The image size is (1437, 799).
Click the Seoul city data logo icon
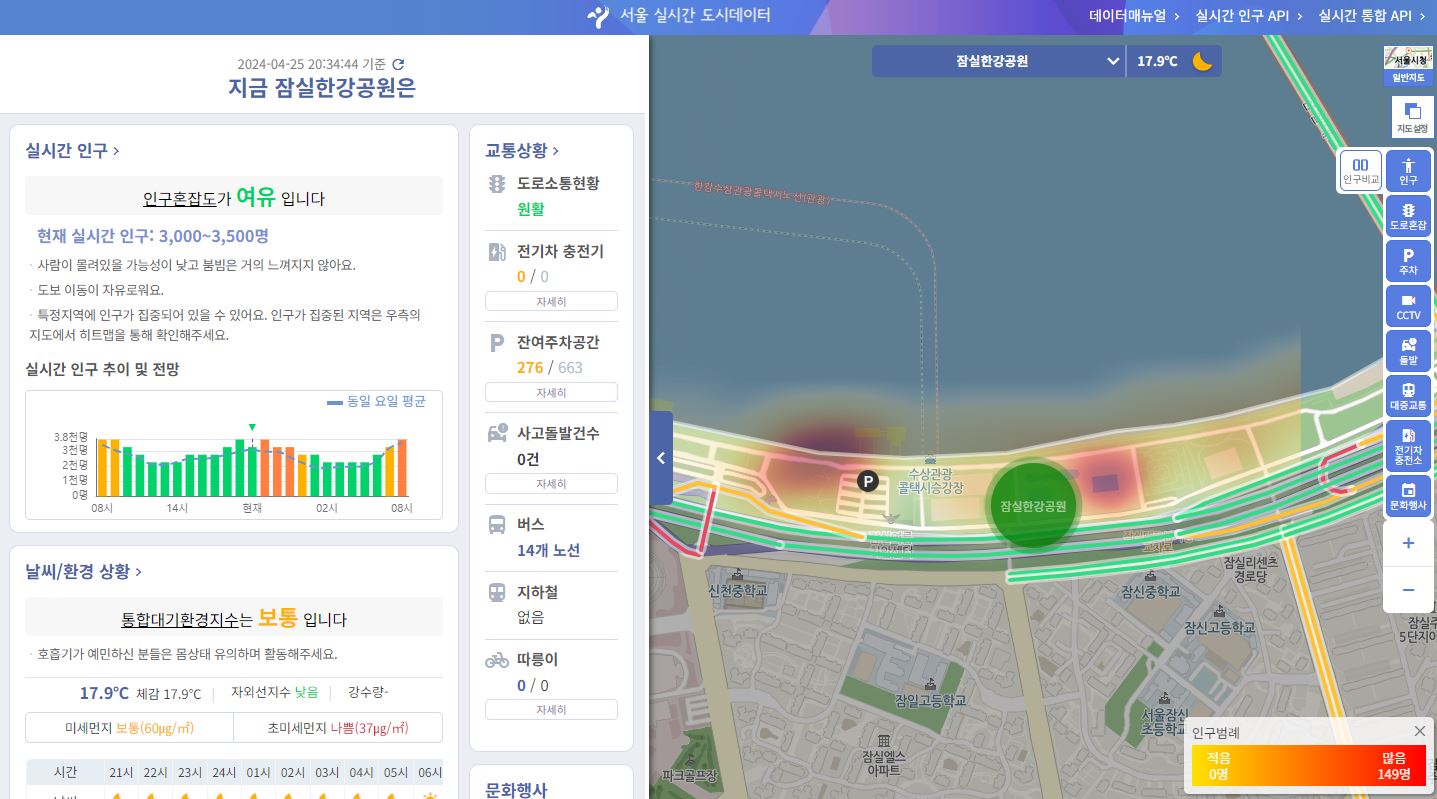598,16
